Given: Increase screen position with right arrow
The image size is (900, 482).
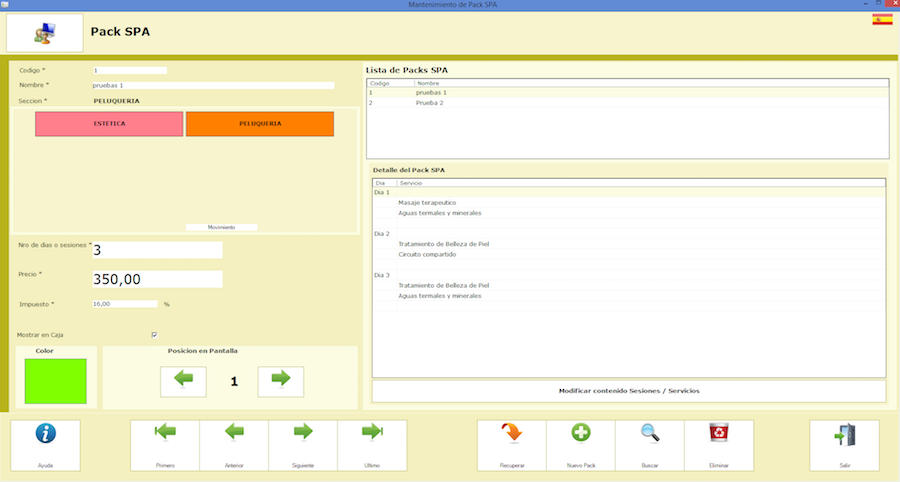Looking at the screenshot, I should point(280,381).
